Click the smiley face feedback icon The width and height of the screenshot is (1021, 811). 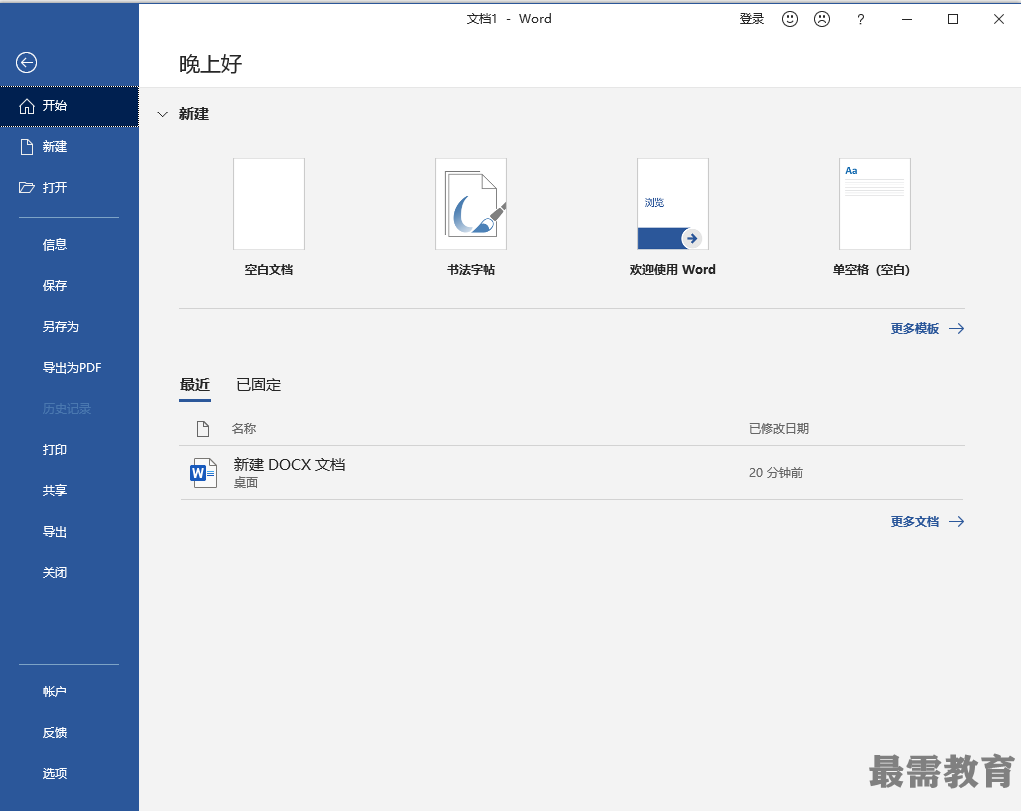point(790,19)
